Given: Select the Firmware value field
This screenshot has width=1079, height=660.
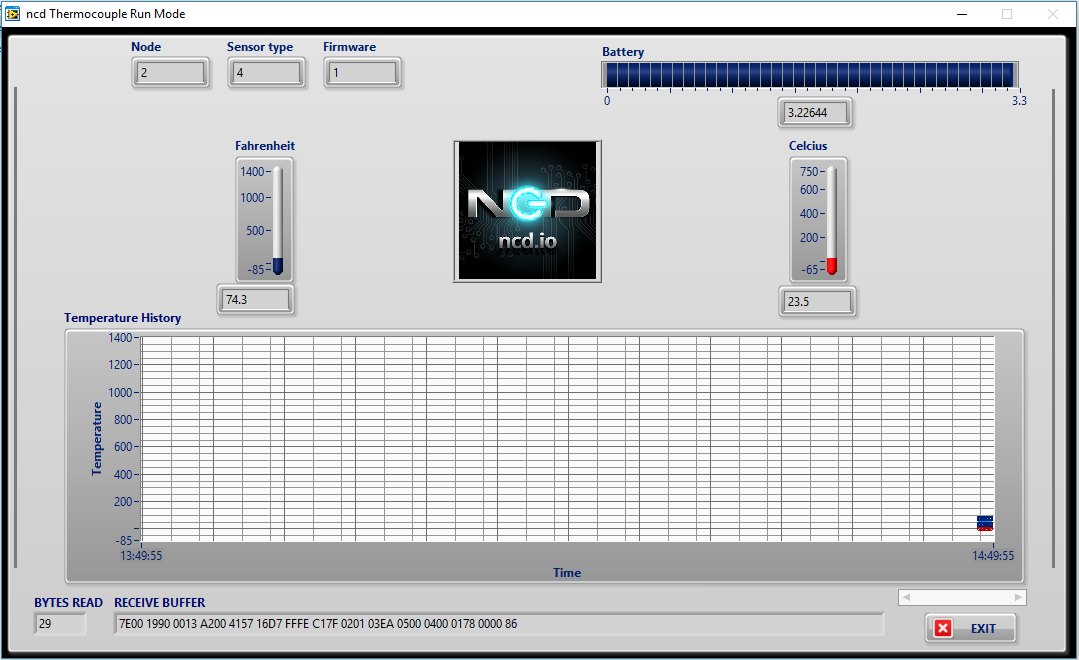Looking at the screenshot, I should click(363, 72).
